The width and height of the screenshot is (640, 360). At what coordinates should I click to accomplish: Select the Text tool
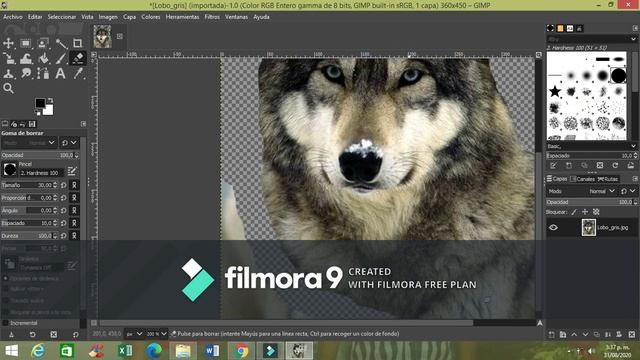(x=61, y=73)
